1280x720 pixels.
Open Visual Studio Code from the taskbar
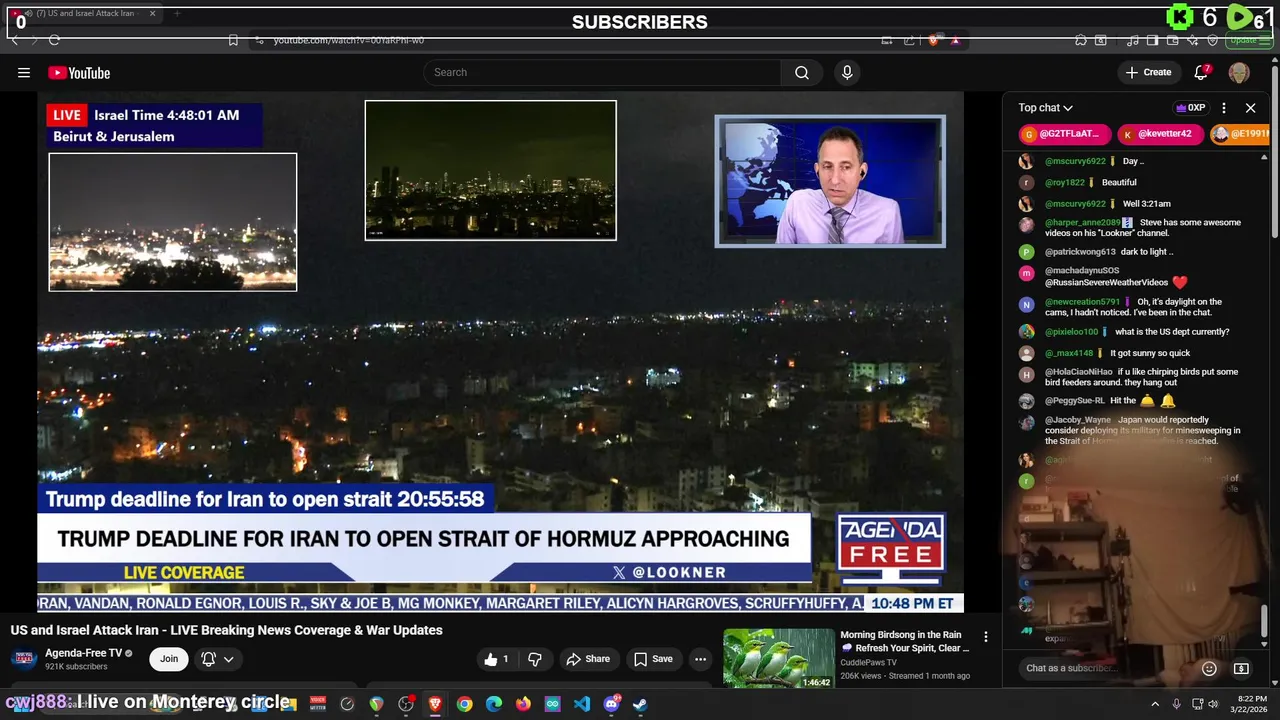582,704
